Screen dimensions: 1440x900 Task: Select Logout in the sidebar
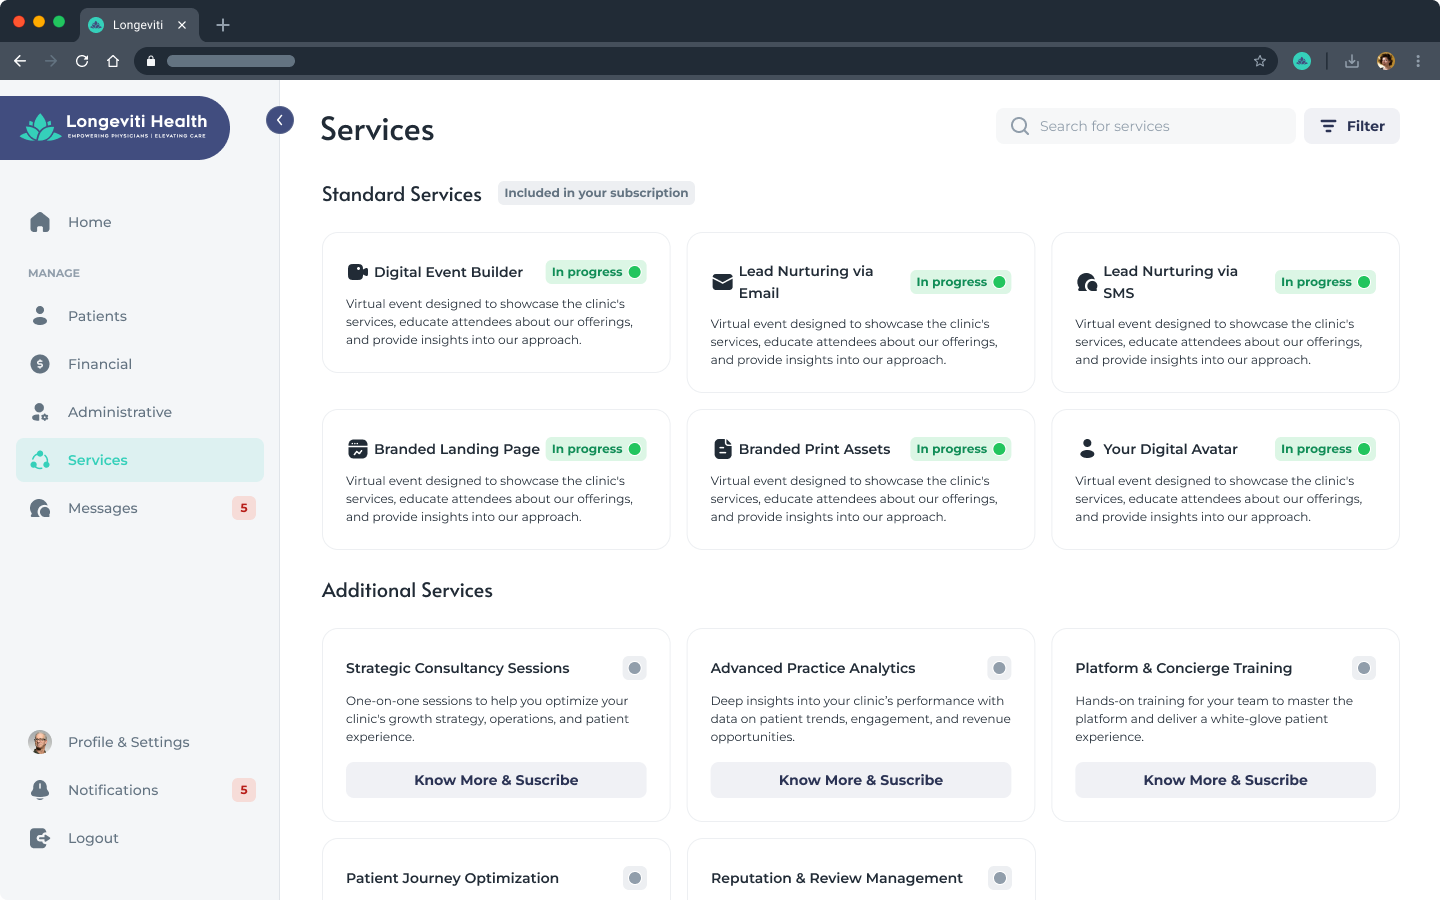[x=140, y=838]
